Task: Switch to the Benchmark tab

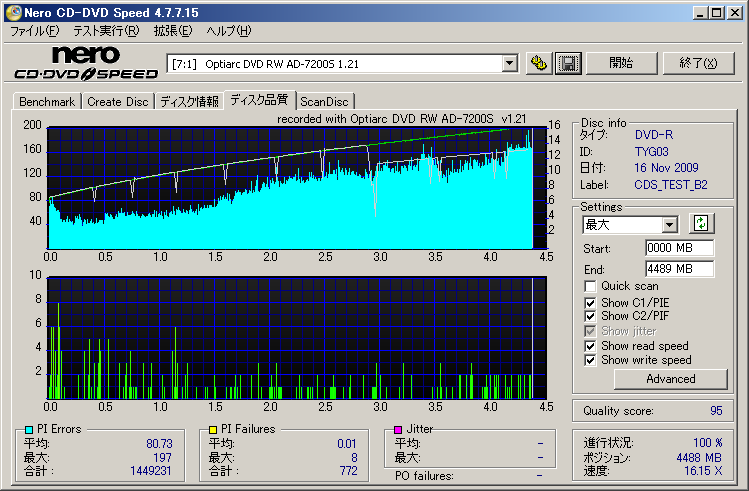Action: [x=47, y=102]
